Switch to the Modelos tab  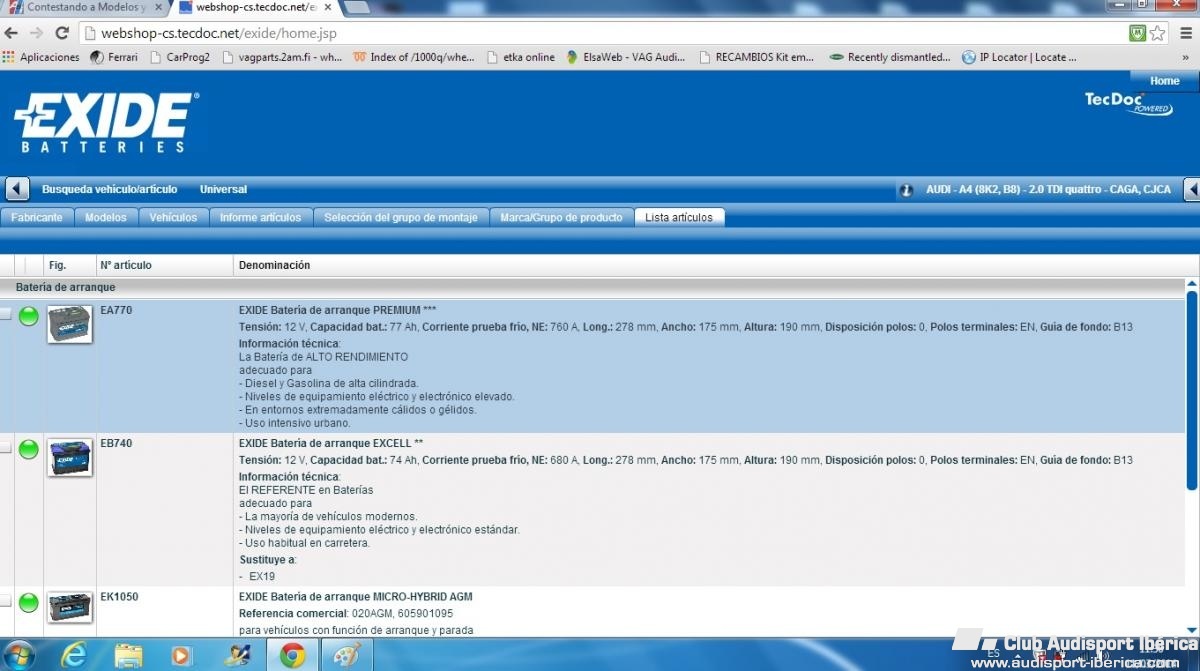coord(106,217)
